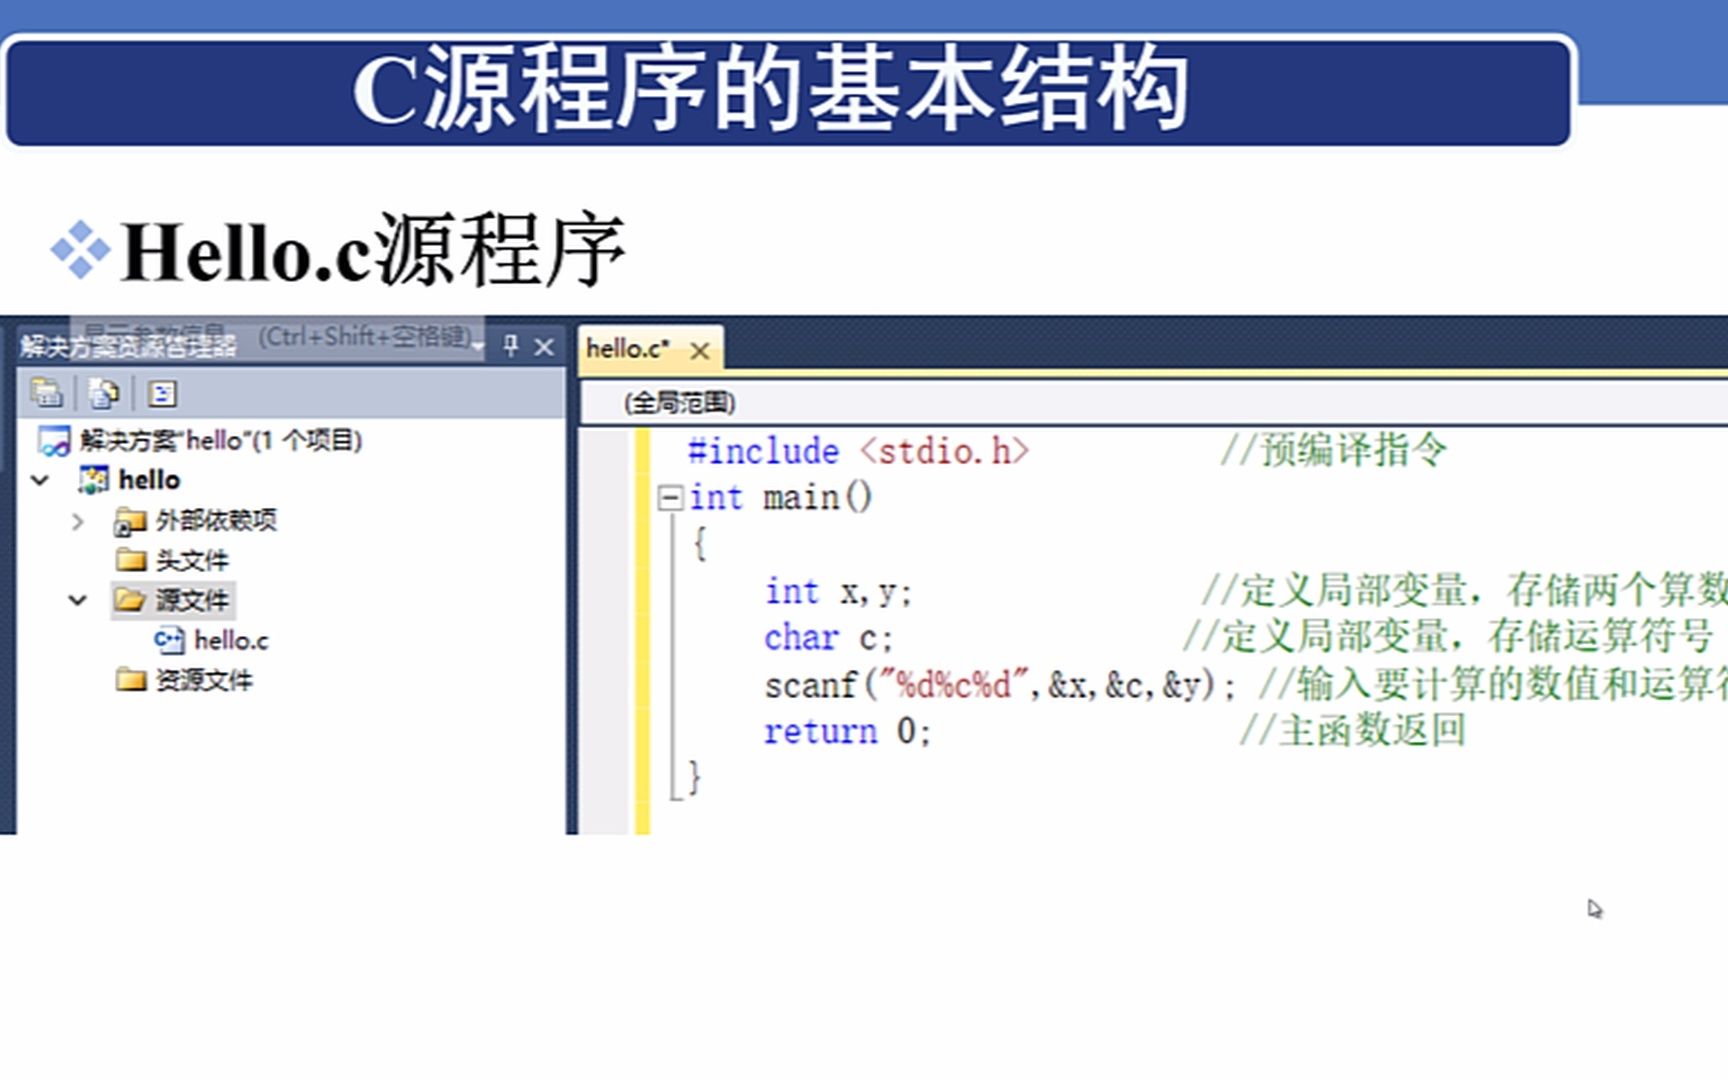Click the #include <stdio.h> code line
The image size is (1728, 1080).
point(858,451)
